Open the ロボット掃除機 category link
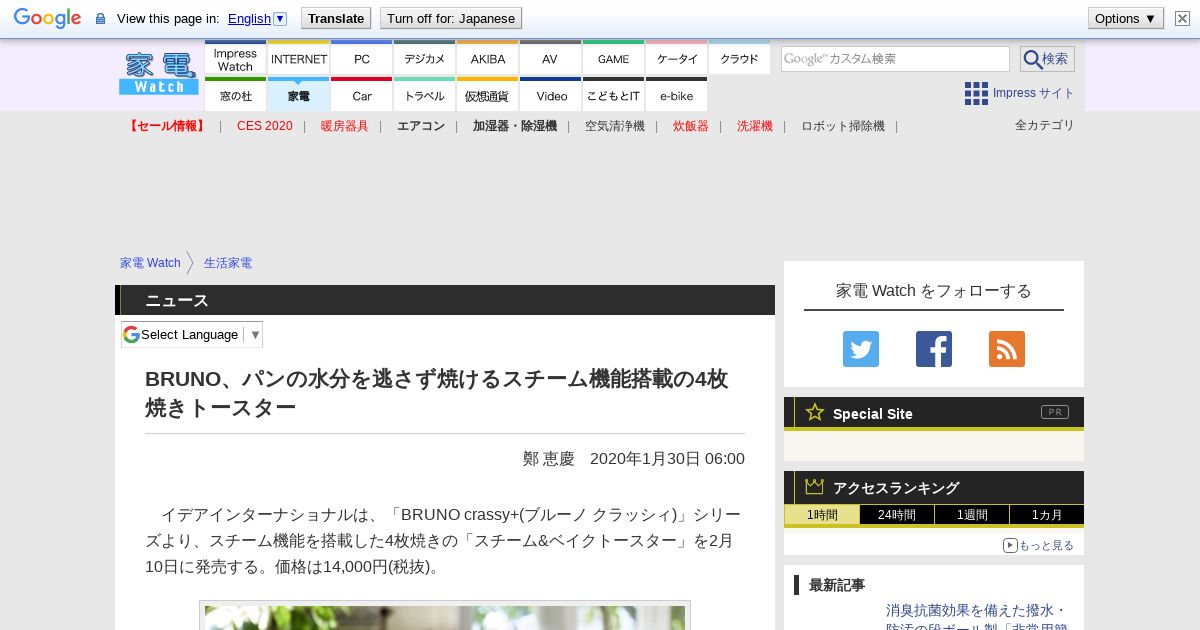Viewport: 1200px width, 630px height. (843, 126)
